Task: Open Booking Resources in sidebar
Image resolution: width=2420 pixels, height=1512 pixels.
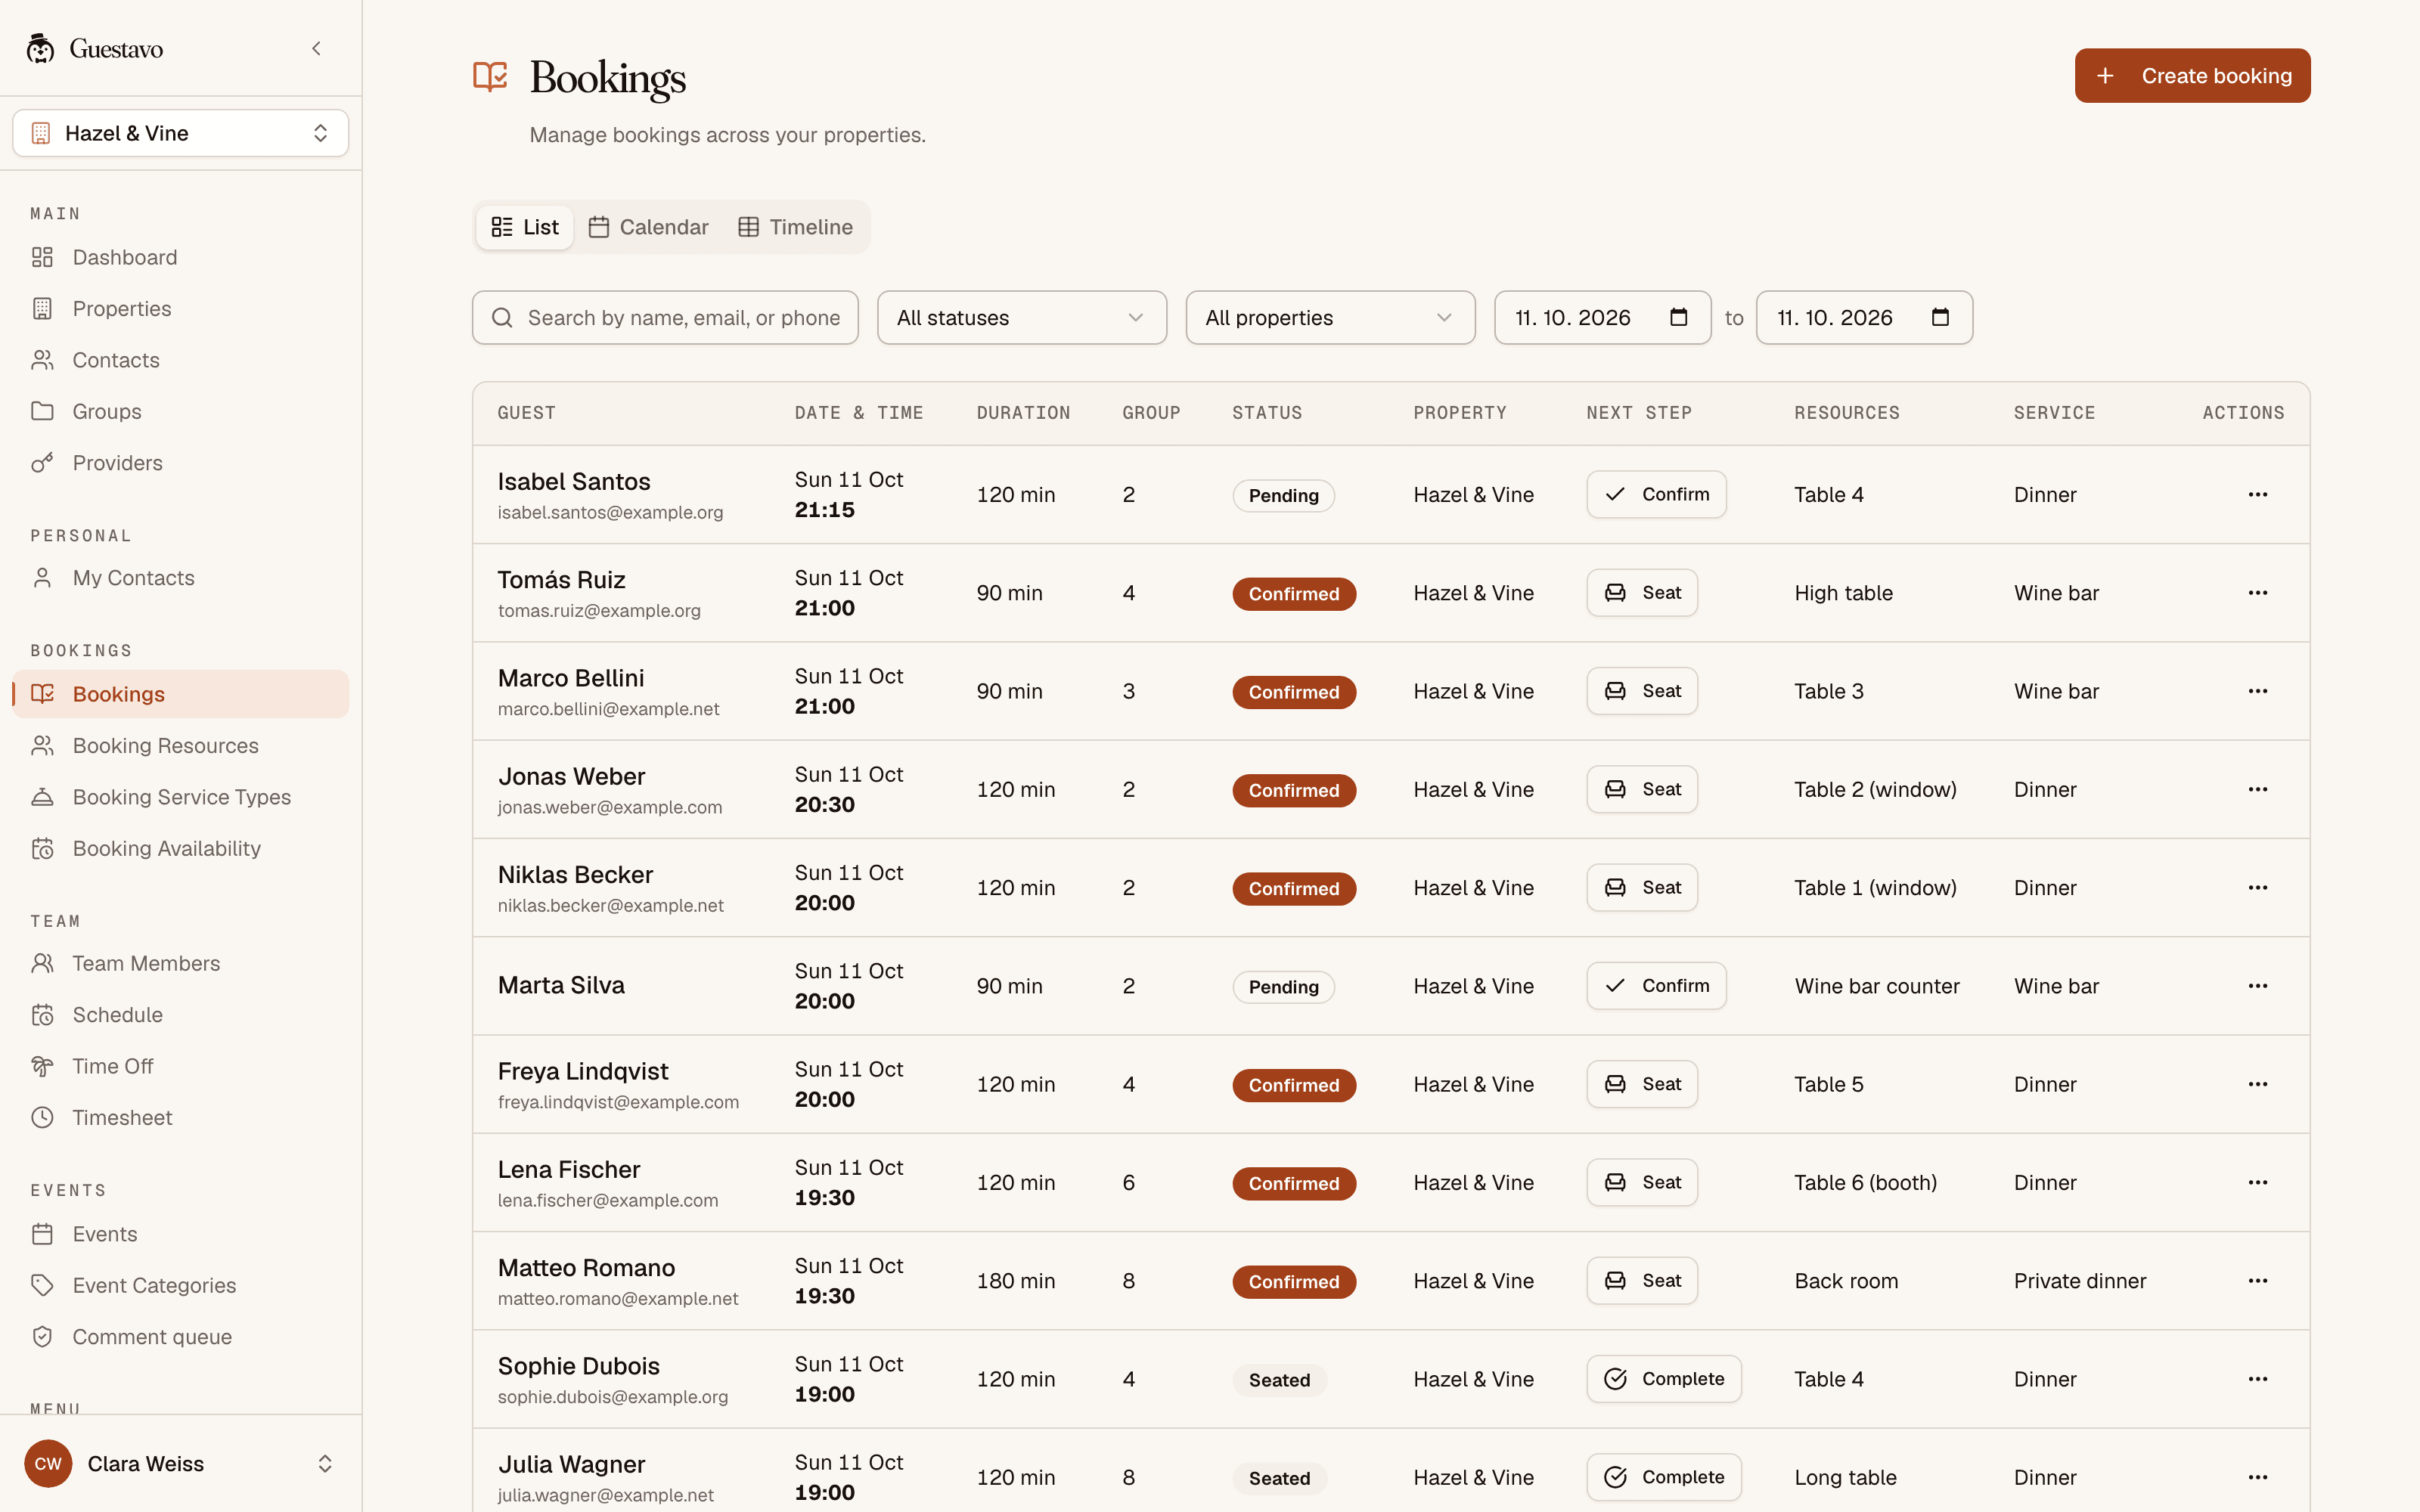Action: tap(181, 745)
